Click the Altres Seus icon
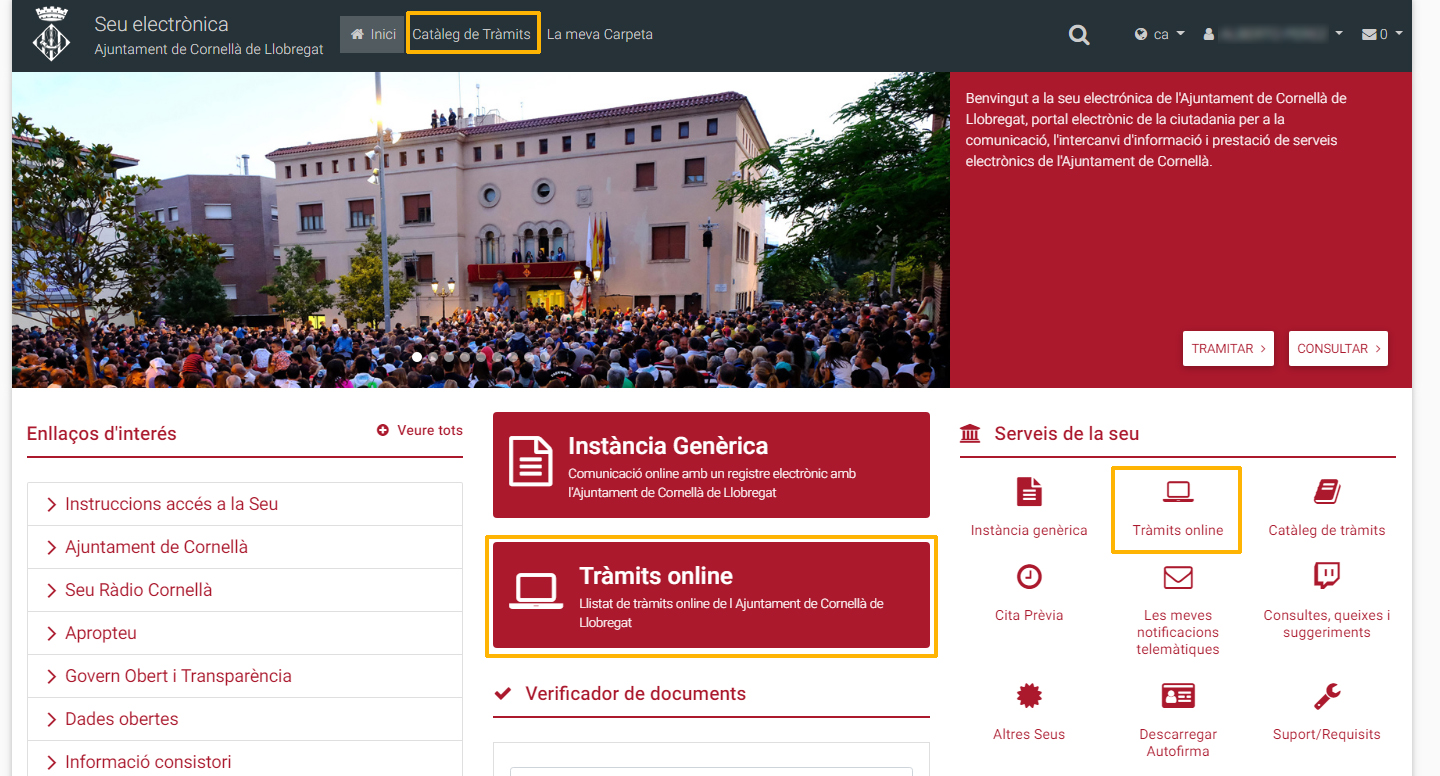 tap(1028, 696)
